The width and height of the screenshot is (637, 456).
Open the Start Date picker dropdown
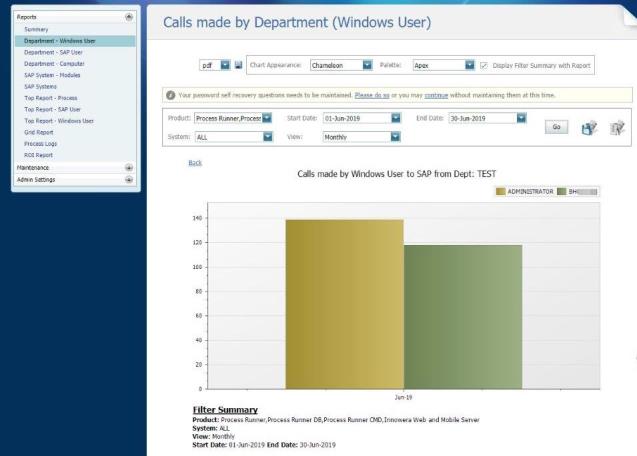tap(396, 118)
